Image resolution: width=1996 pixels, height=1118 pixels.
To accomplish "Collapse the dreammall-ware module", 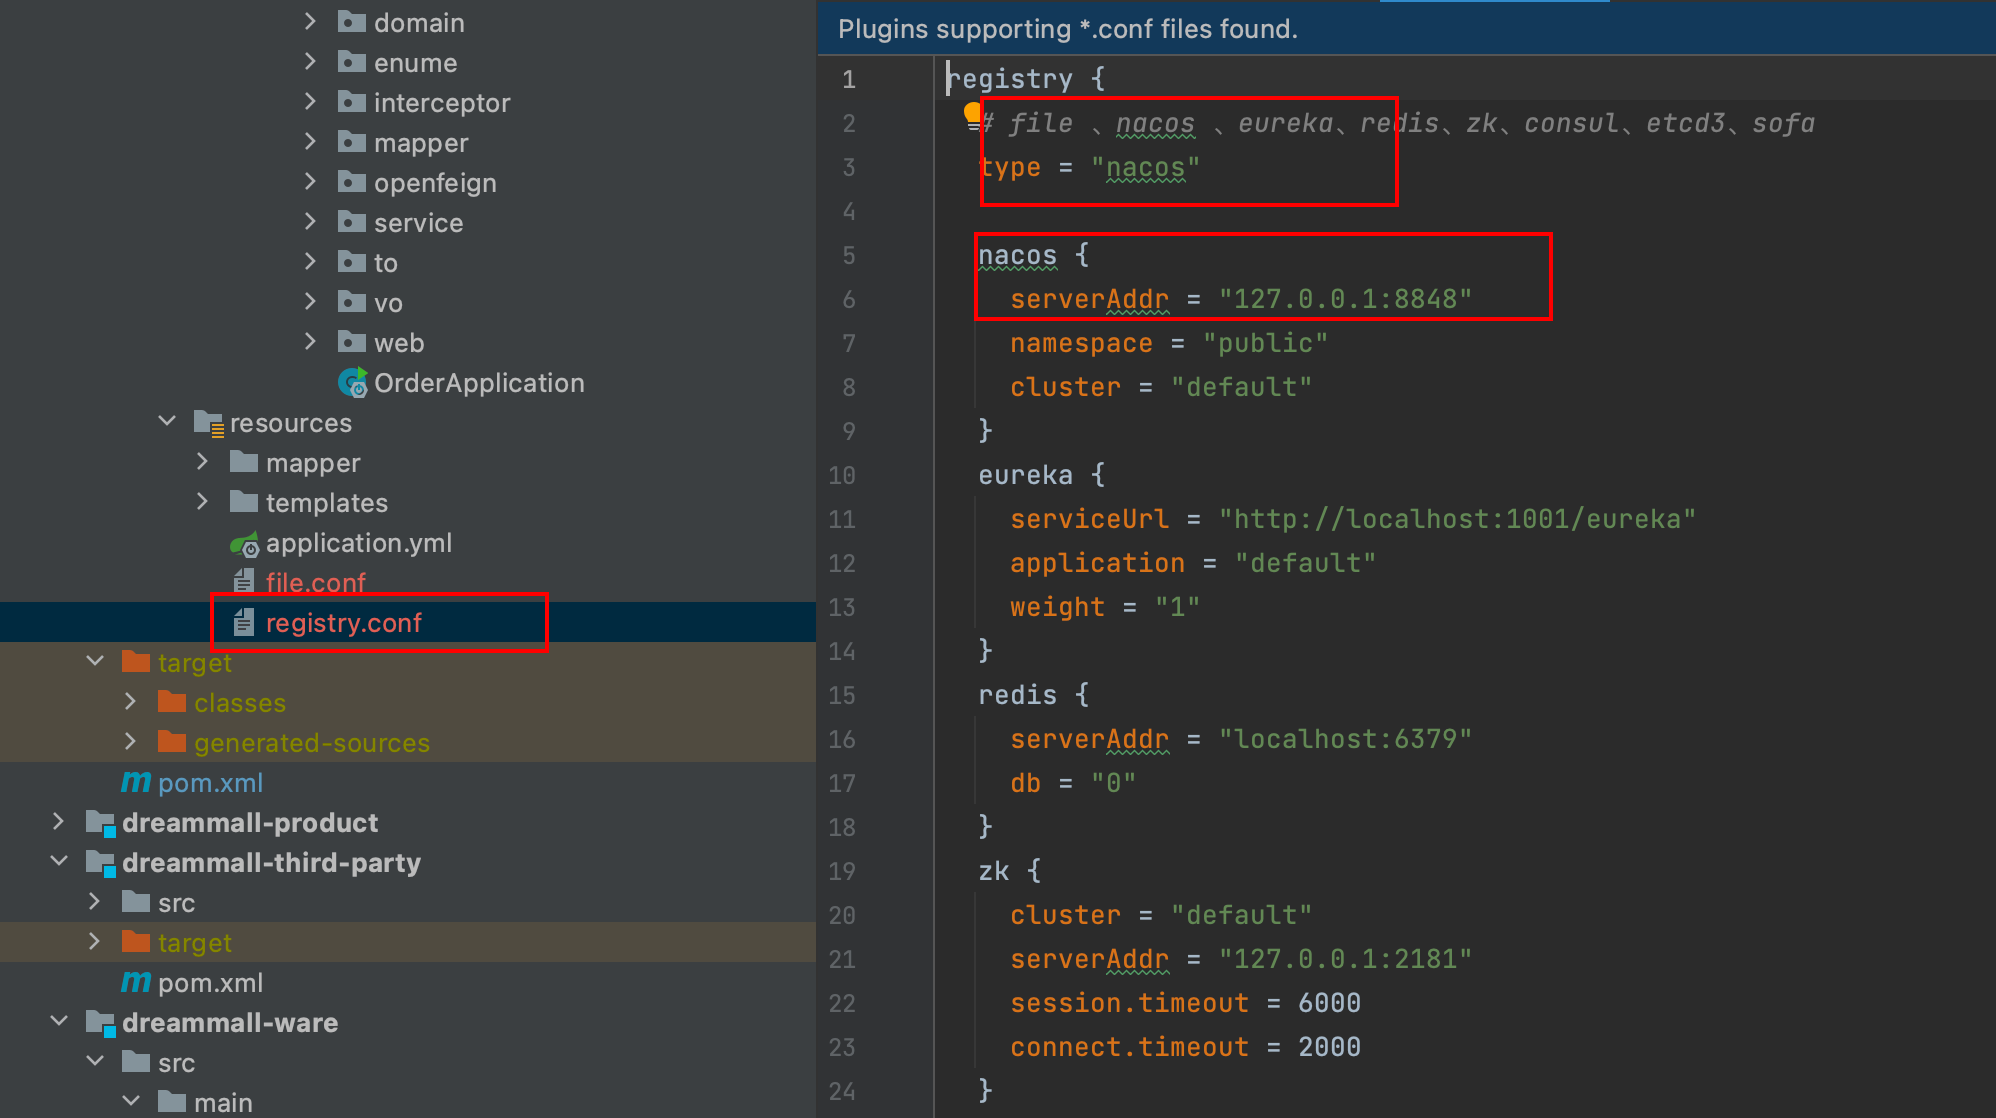I will click(x=59, y=1021).
